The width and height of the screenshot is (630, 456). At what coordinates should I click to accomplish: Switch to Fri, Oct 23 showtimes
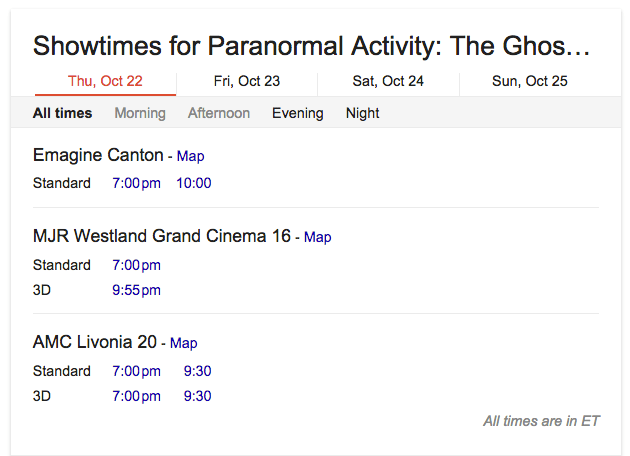point(247,82)
